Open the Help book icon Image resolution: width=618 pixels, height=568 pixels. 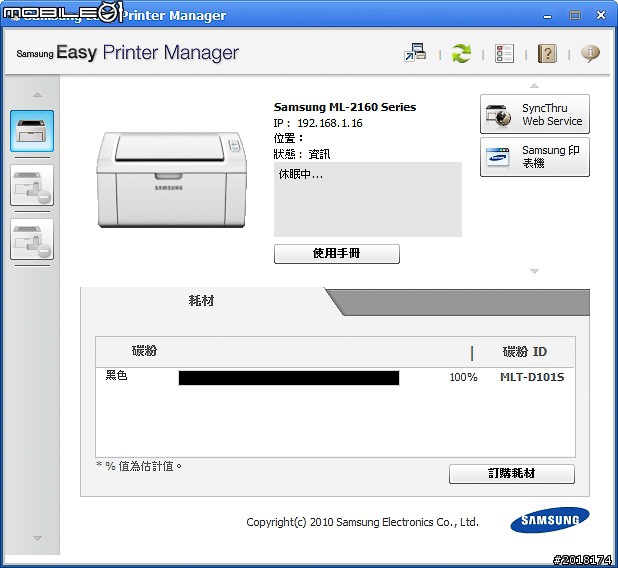[x=547, y=53]
